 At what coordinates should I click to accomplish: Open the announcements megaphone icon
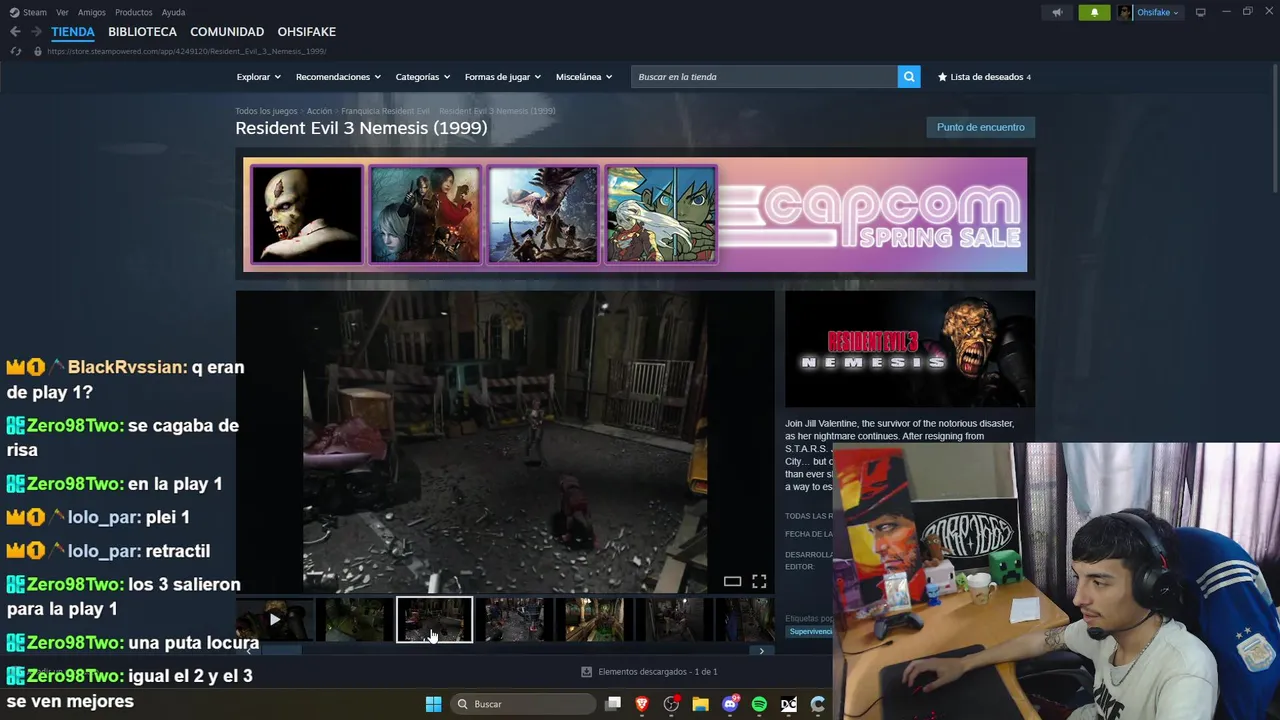(x=1057, y=12)
